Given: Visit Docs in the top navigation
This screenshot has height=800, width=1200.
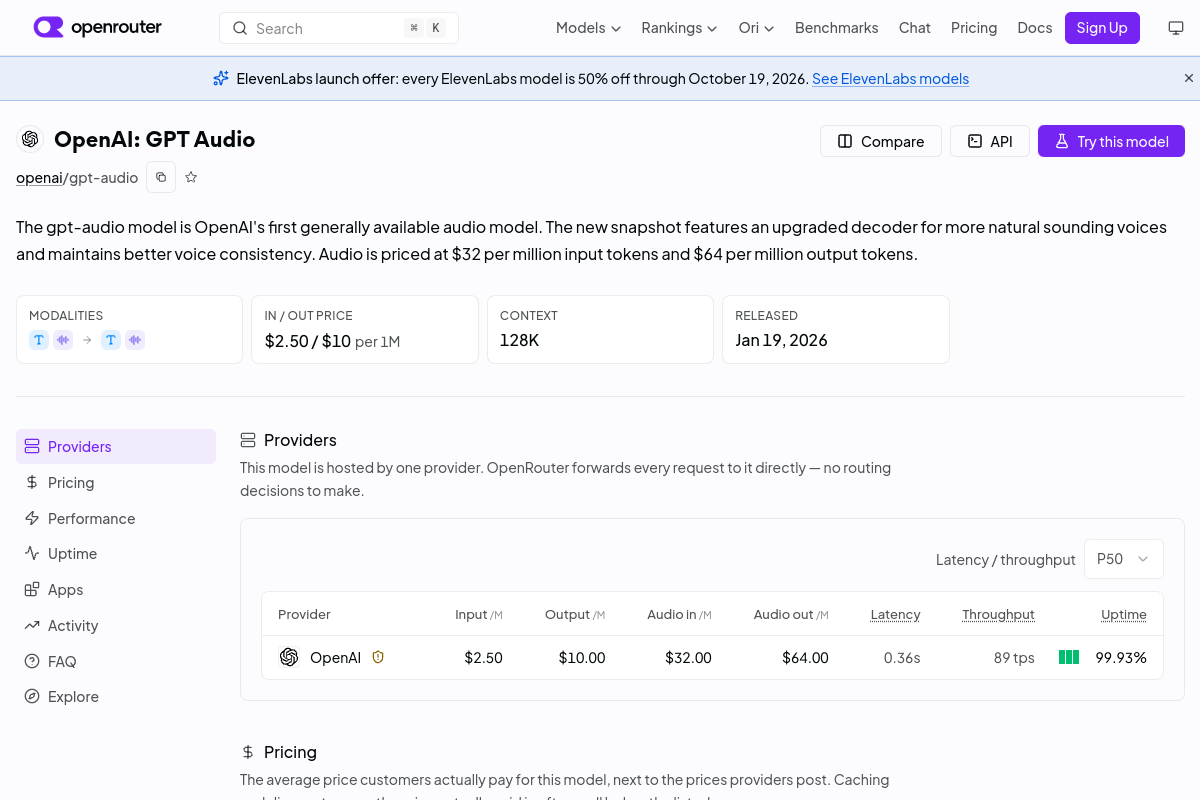Looking at the screenshot, I should coord(1035,28).
